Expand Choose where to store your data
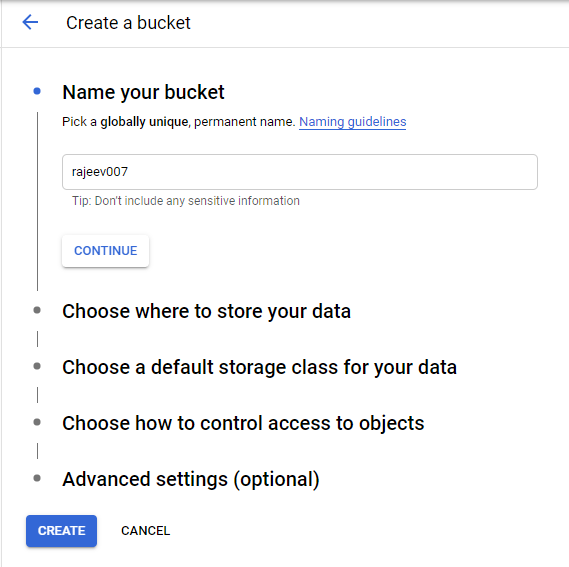This screenshot has height=567, width=569. click(x=206, y=311)
